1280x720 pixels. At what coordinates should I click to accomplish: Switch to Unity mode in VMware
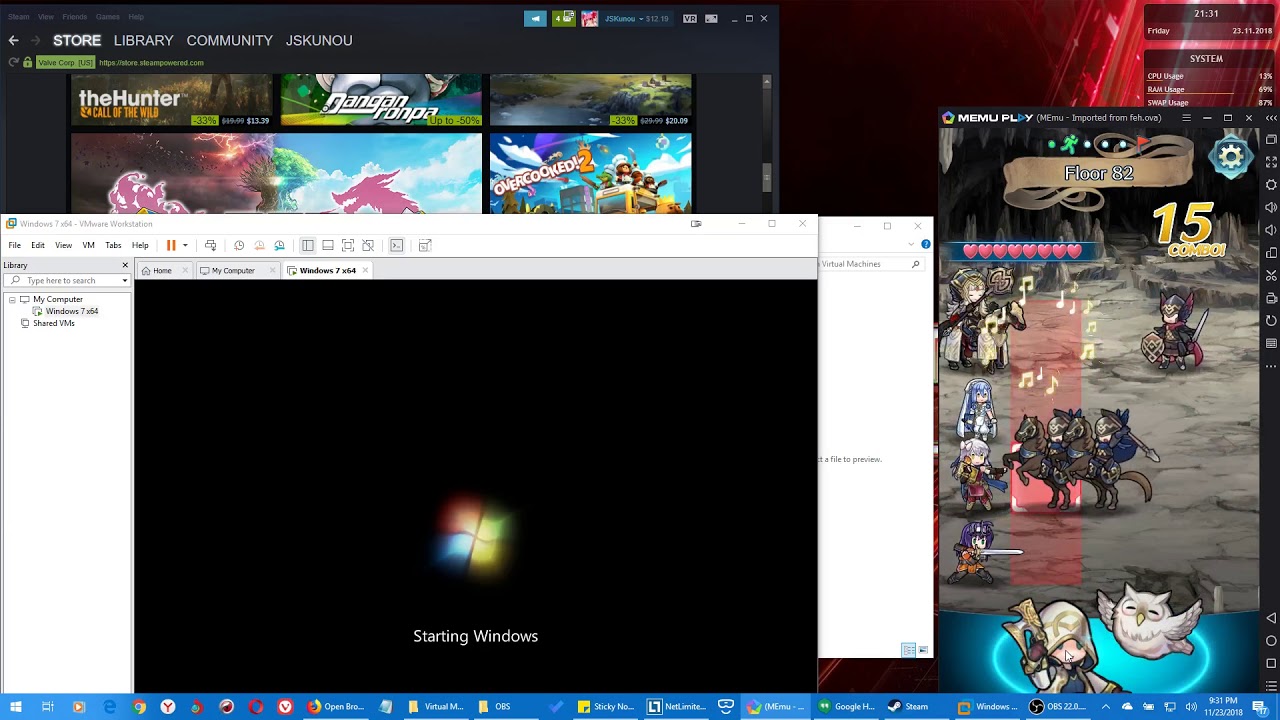368,245
